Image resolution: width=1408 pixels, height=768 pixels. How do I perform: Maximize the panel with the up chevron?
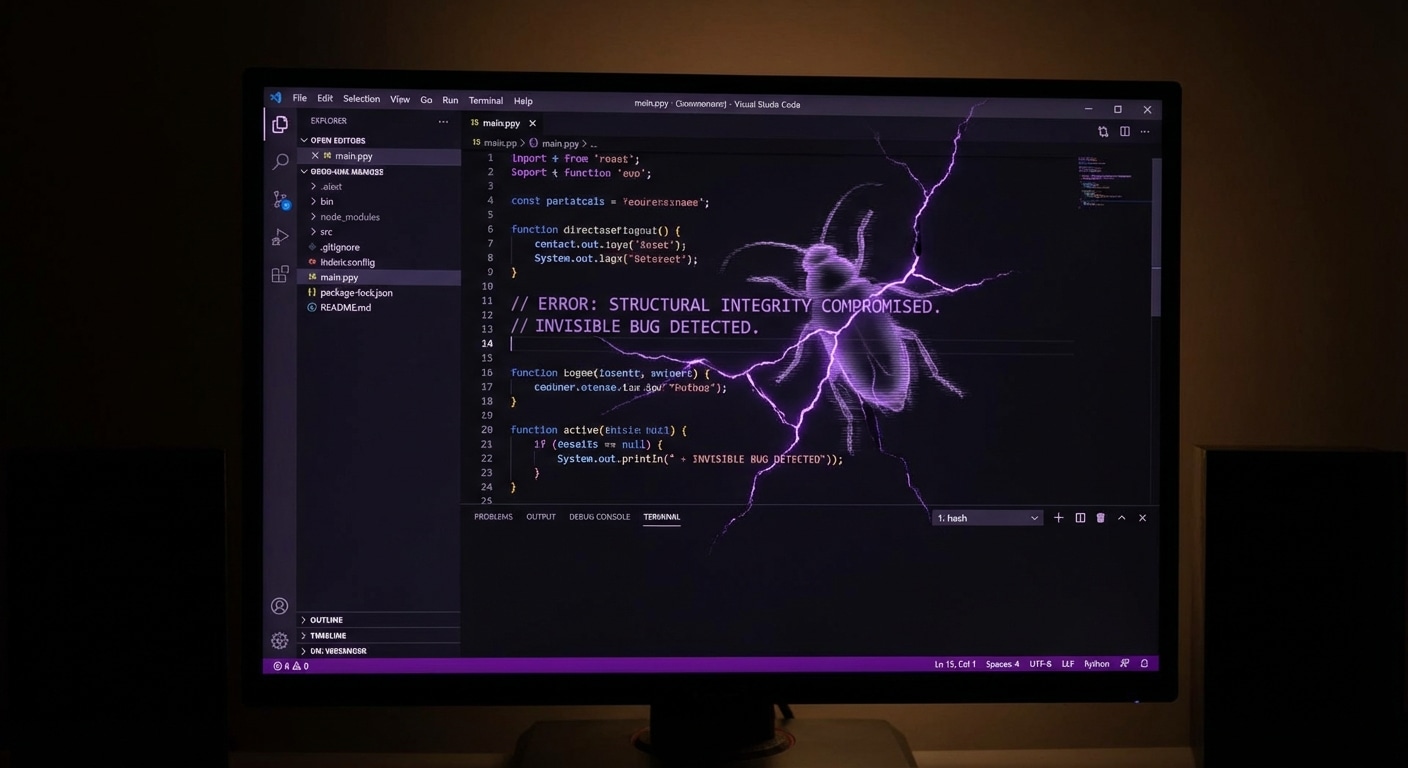pyautogui.click(x=1122, y=518)
